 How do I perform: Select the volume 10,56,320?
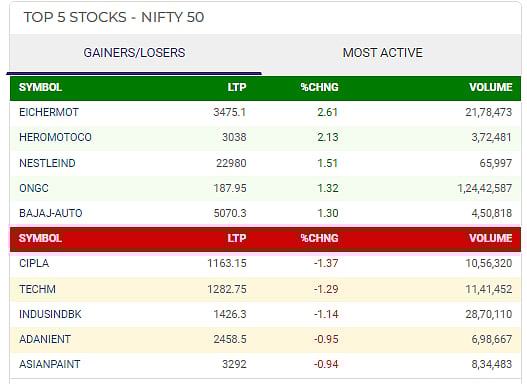(489, 263)
